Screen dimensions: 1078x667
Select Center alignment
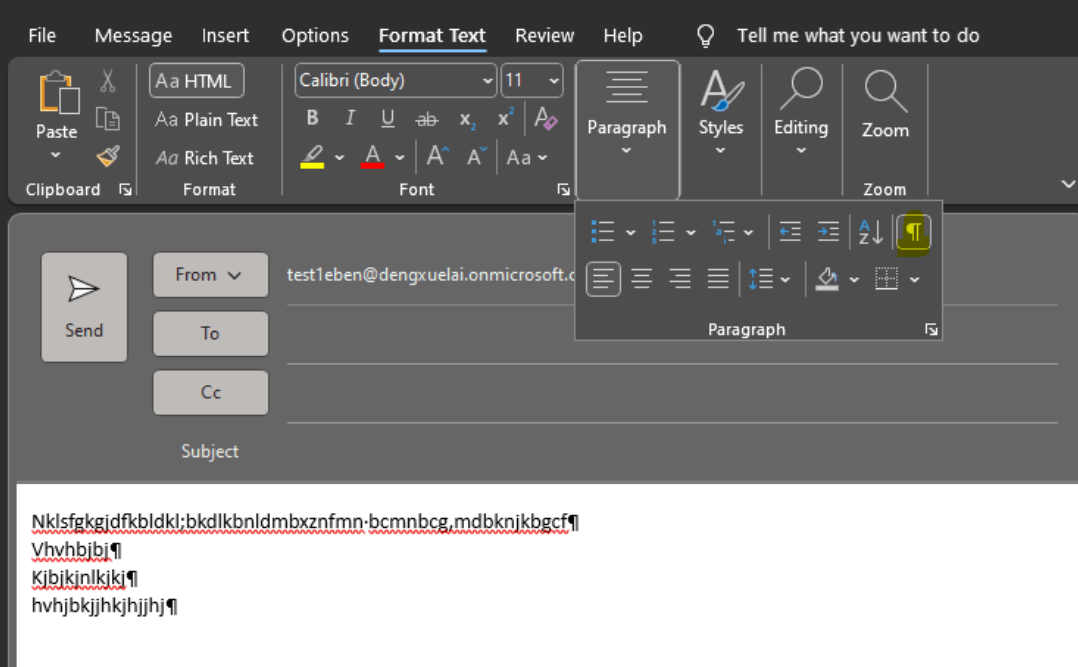click(641, 279)
